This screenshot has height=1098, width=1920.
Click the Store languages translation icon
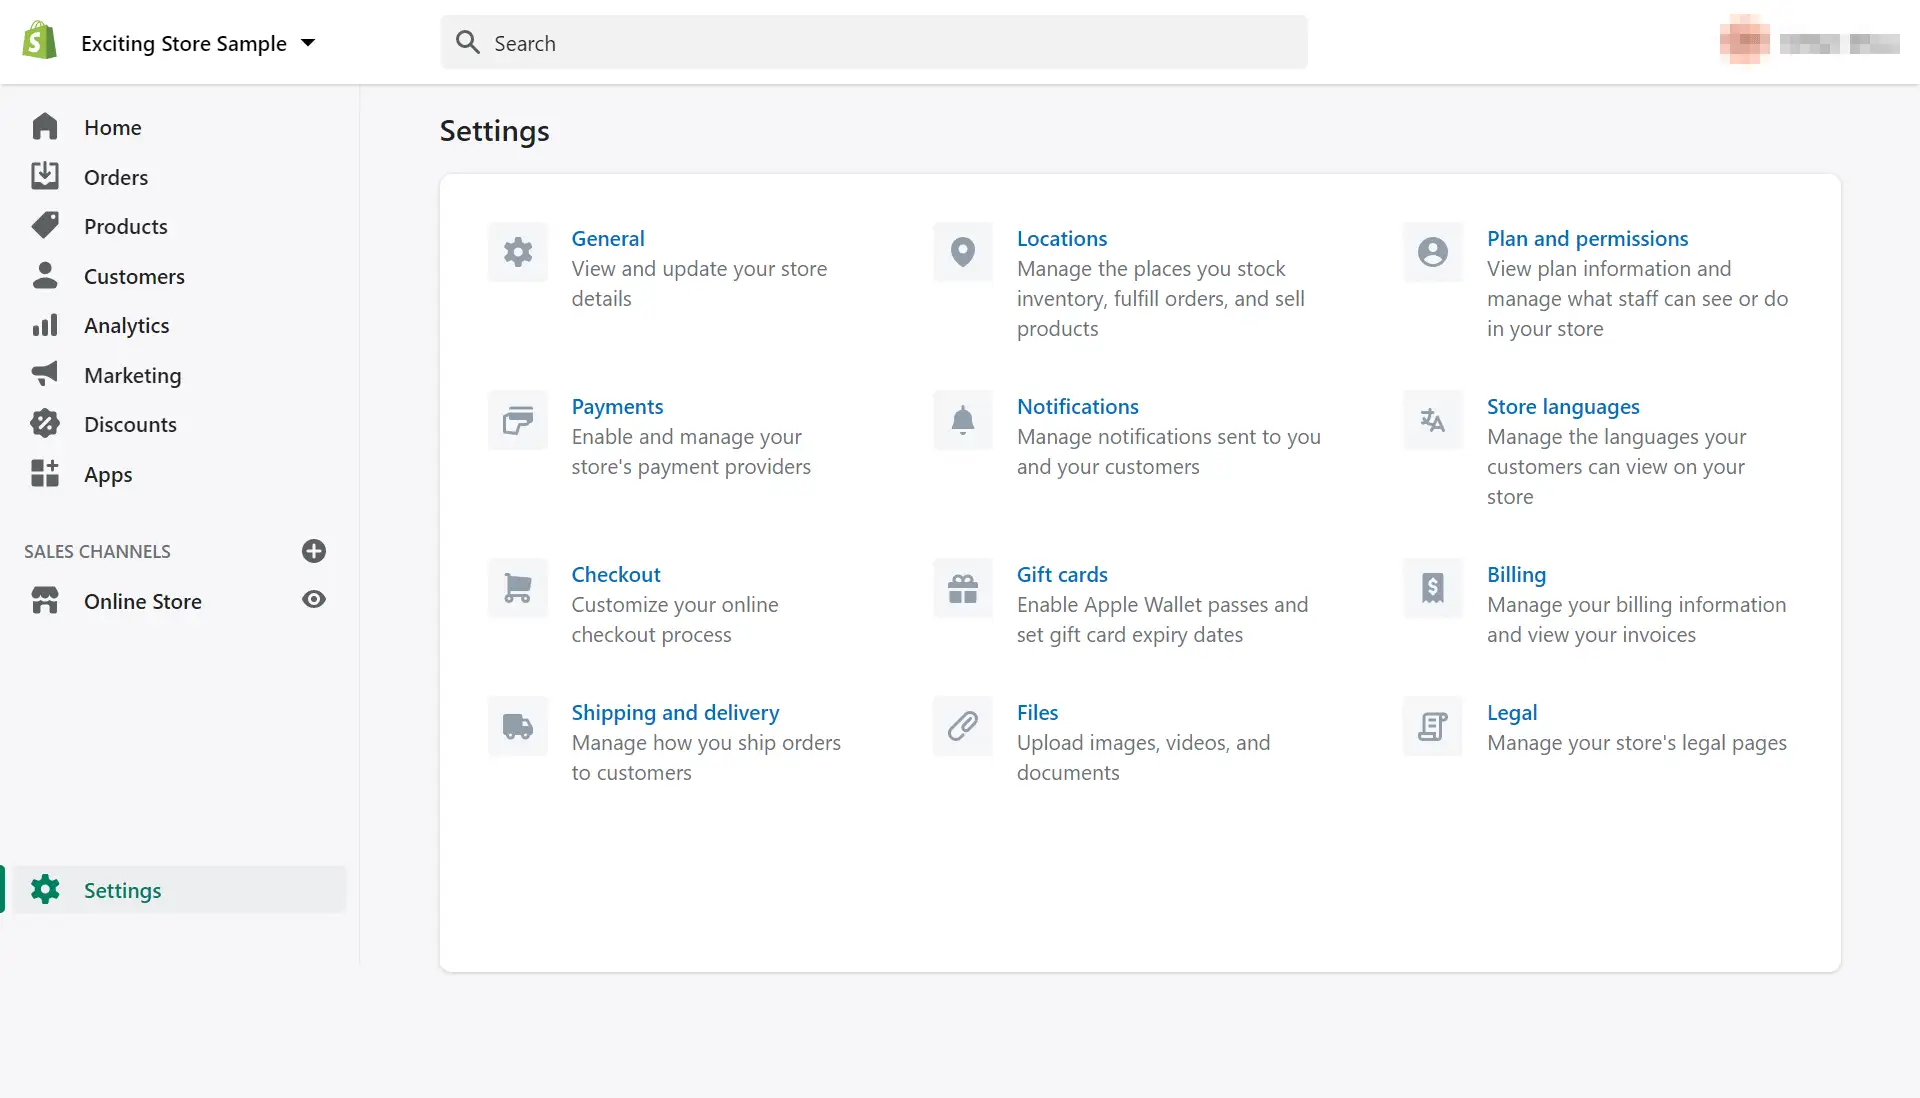point(1432,419)
